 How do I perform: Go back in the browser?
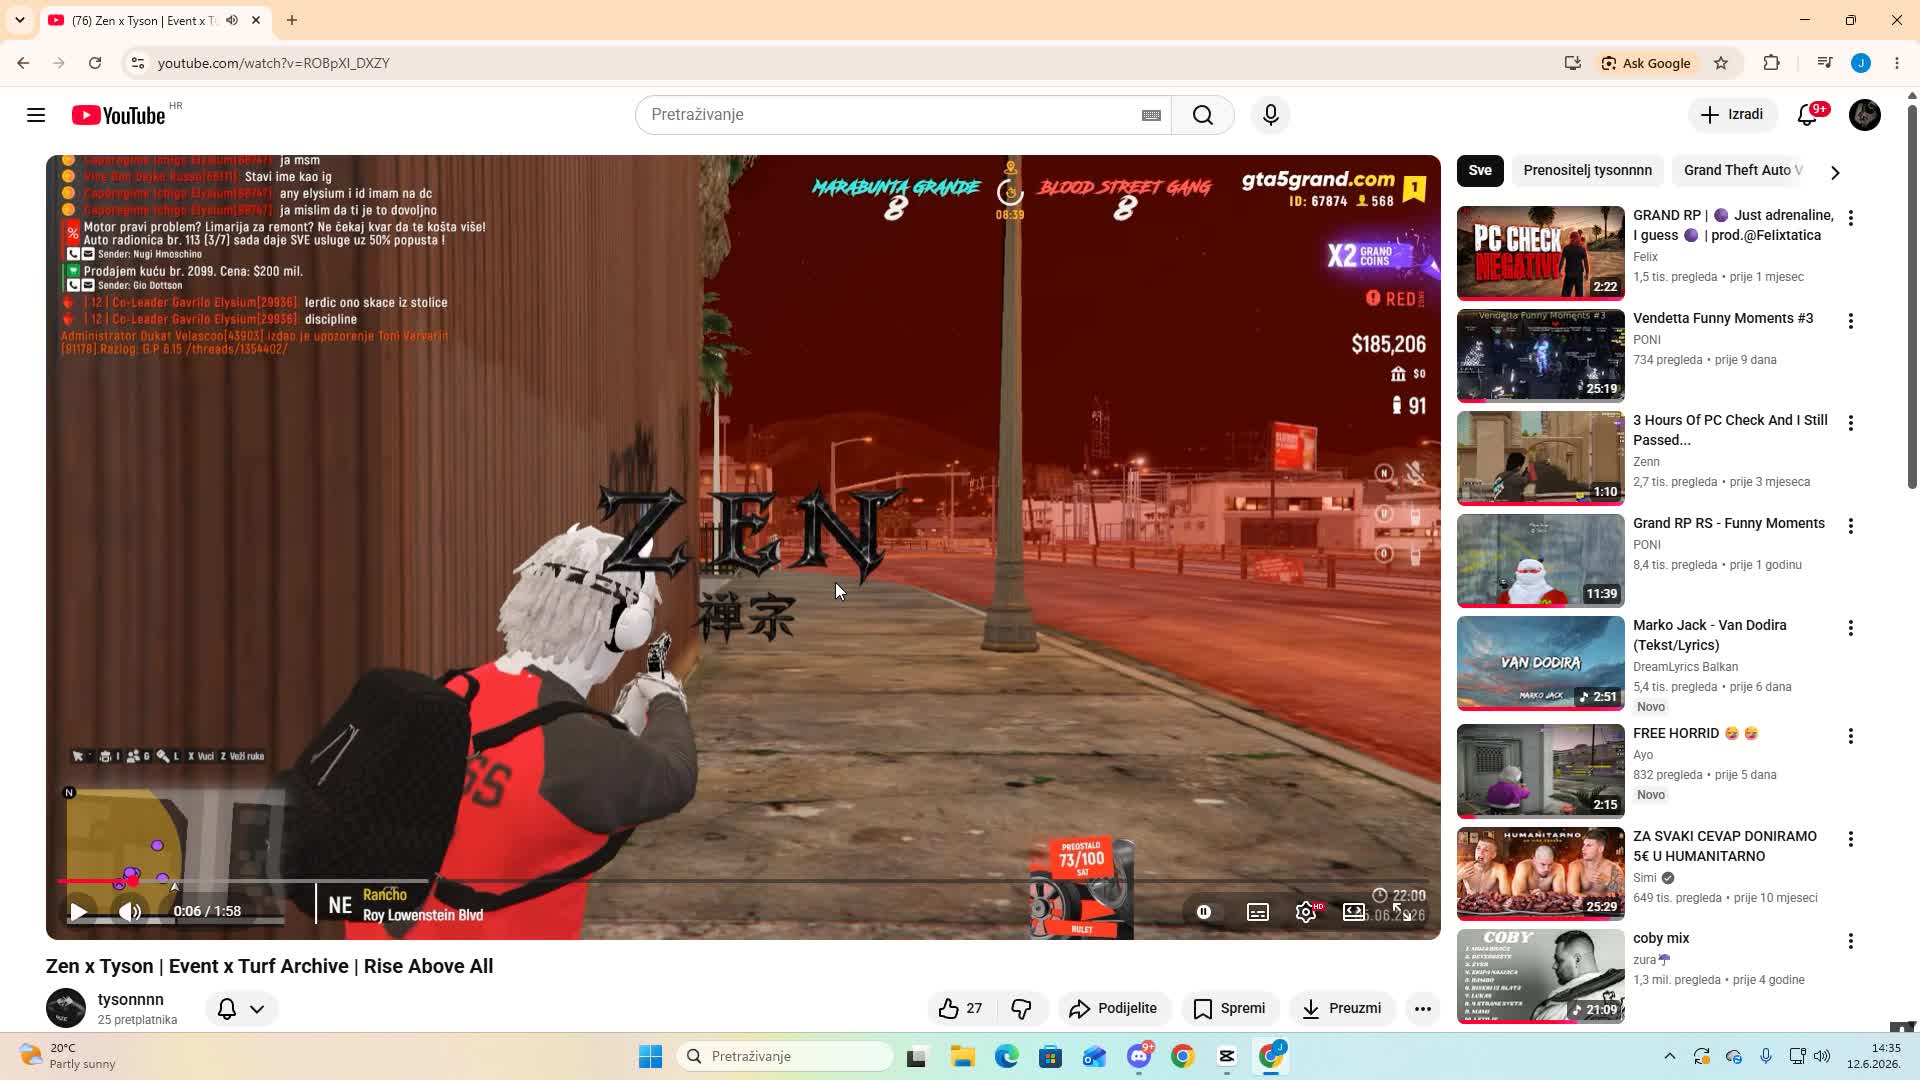pos(23,63)
